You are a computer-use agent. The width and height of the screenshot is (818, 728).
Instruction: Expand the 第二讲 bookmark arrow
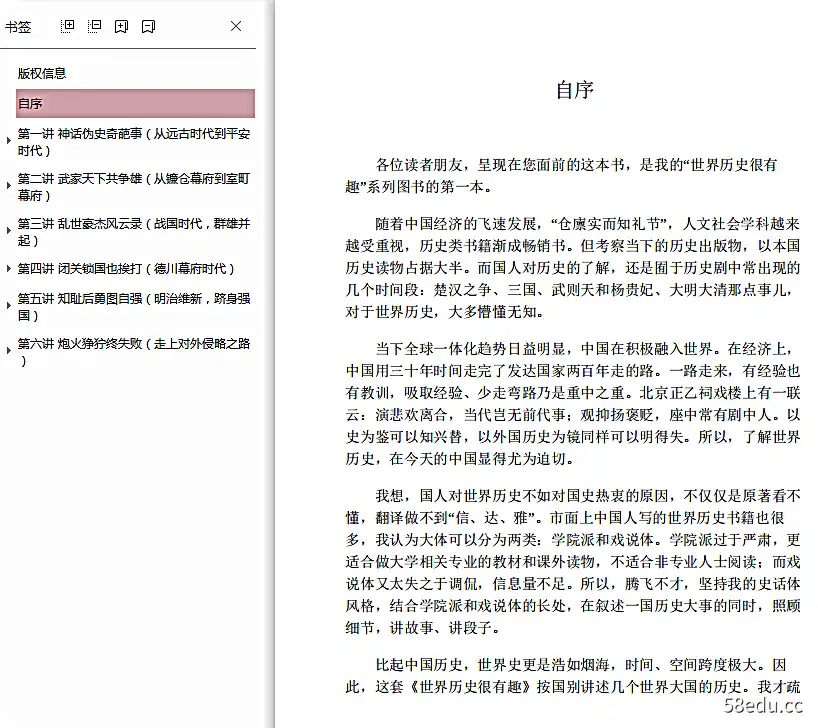[x=9, y=185]
